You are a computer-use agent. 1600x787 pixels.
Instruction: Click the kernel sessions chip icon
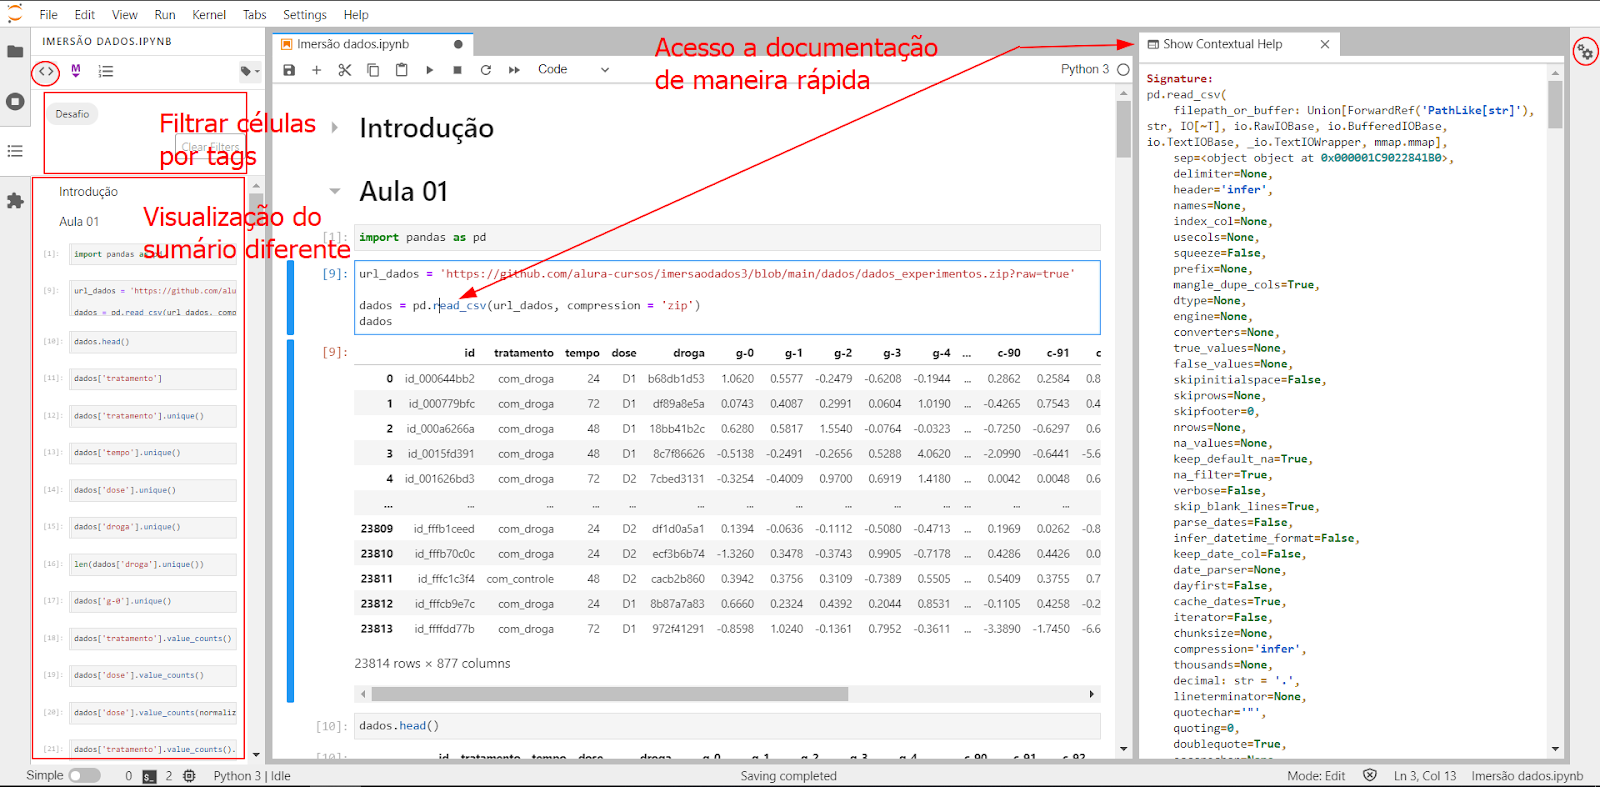(x=189, y=776)
